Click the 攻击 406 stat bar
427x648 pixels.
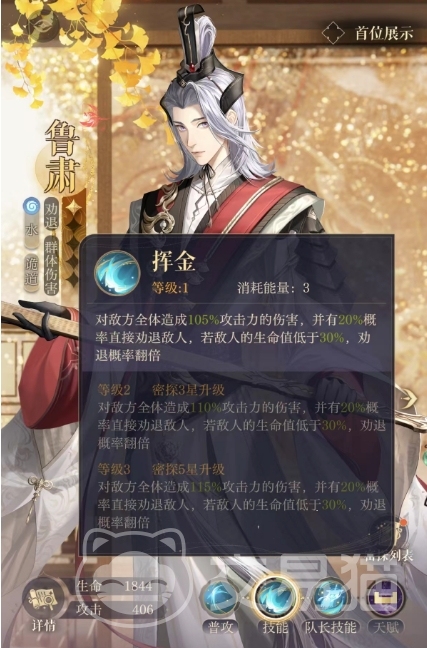tap(115, 609)
